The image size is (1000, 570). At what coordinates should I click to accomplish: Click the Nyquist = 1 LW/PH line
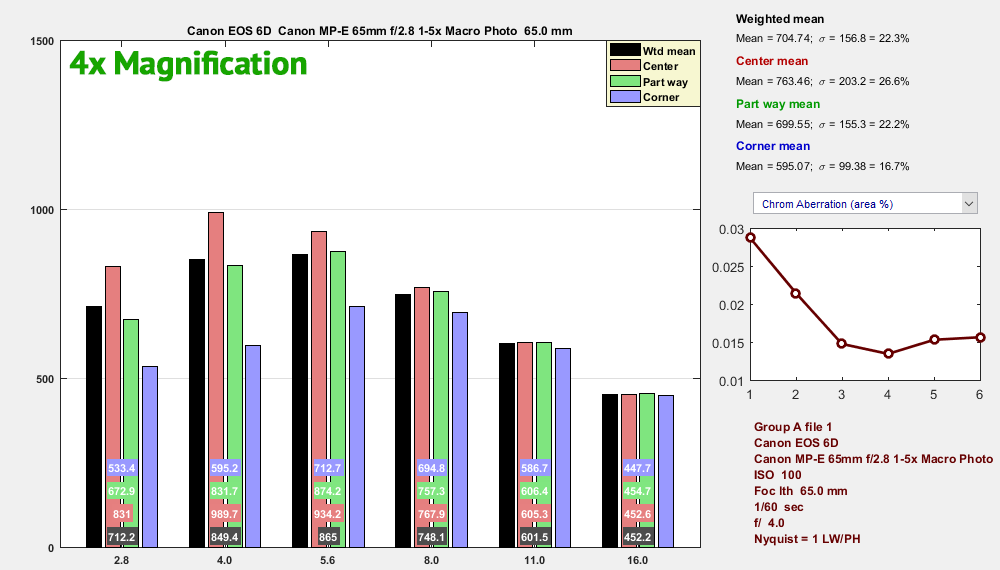[x=807, y=539]
